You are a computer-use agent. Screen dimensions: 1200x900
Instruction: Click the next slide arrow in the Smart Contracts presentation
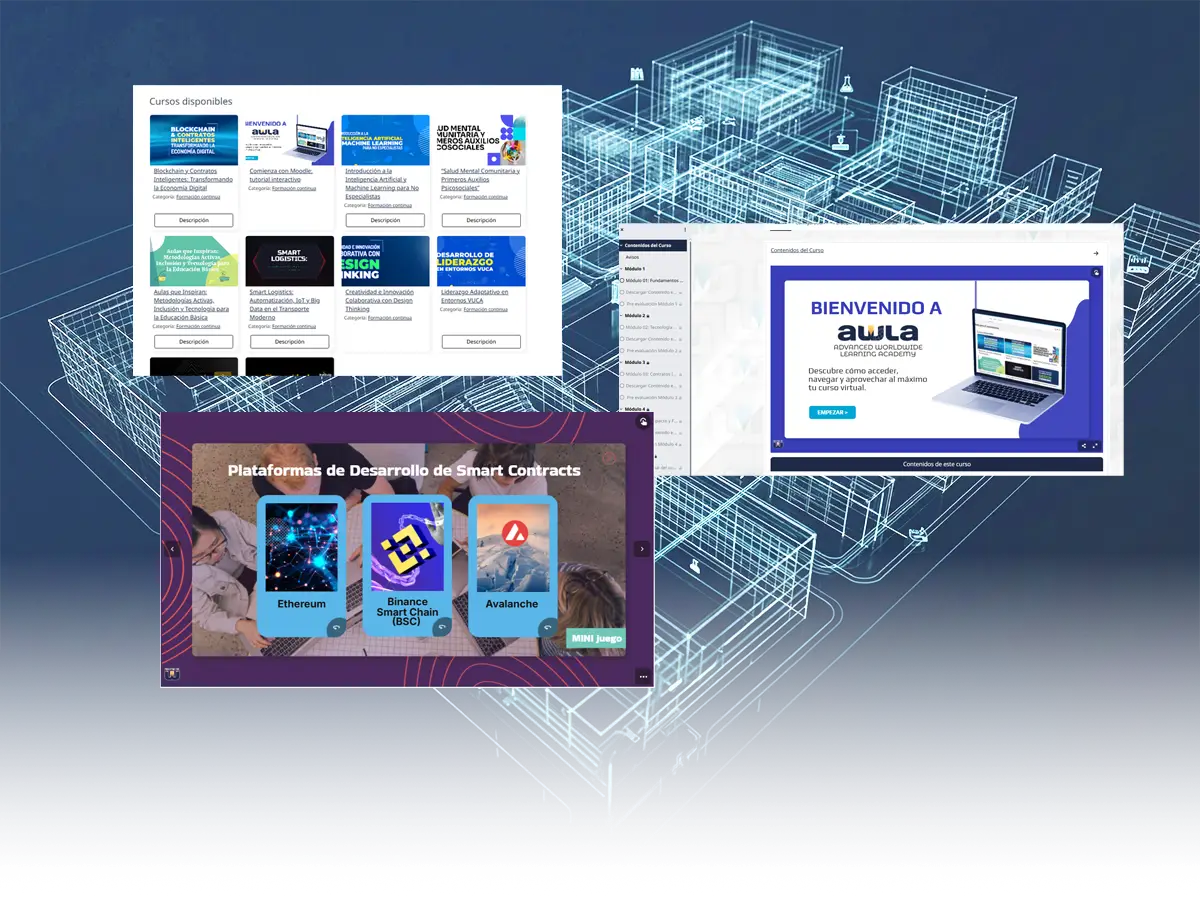click(641, 549)
